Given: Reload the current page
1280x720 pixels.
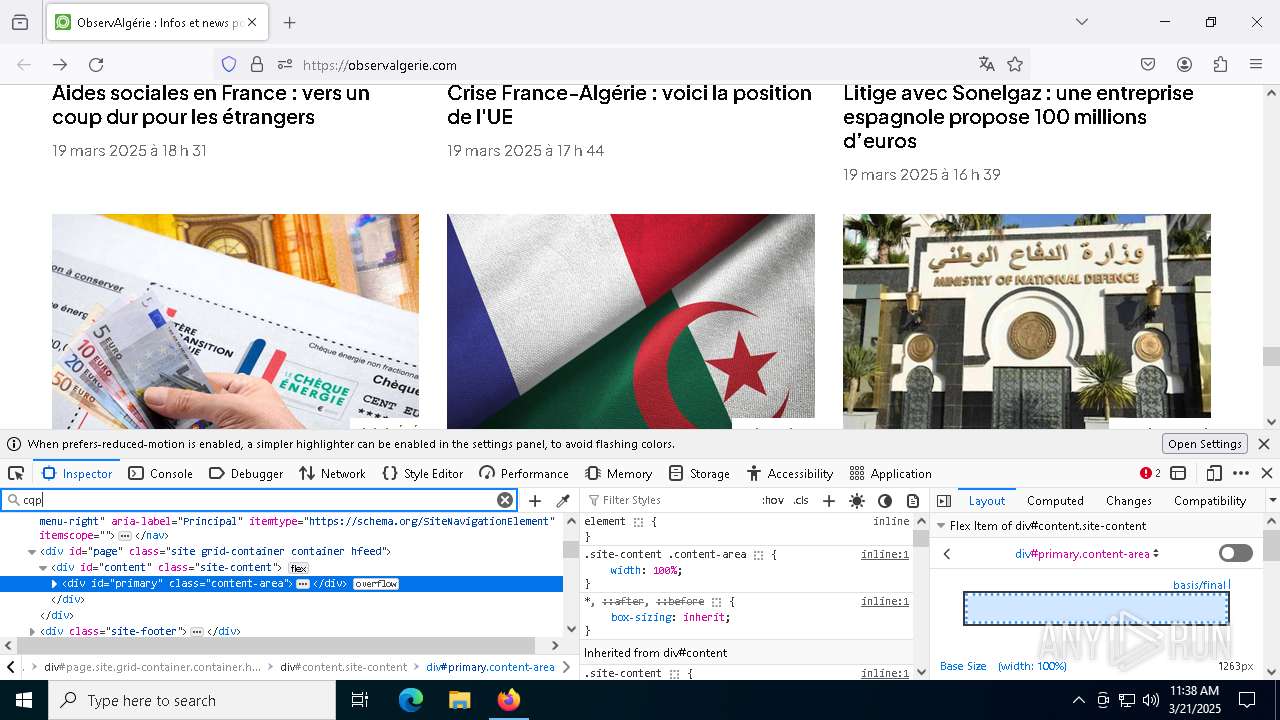Looking at the screenshot, I should (x=96, y=65).
